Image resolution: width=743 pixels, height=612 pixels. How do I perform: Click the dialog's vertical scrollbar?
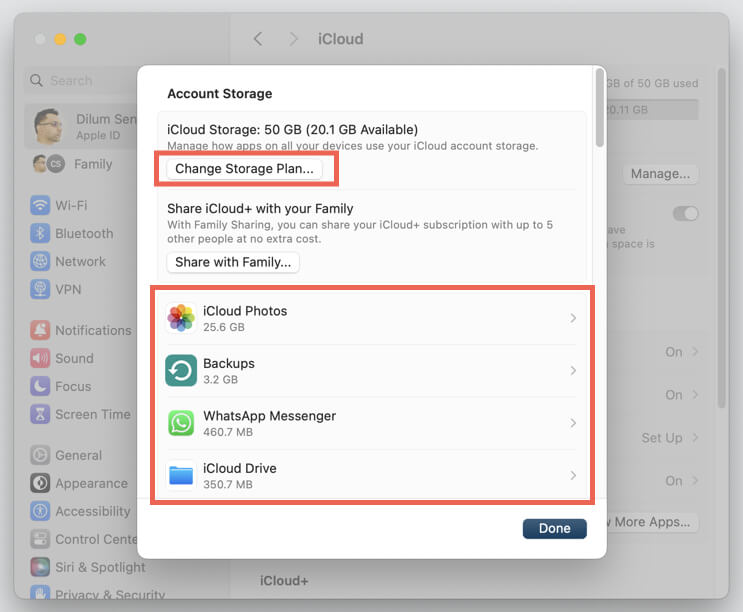[x=600, y=108]
